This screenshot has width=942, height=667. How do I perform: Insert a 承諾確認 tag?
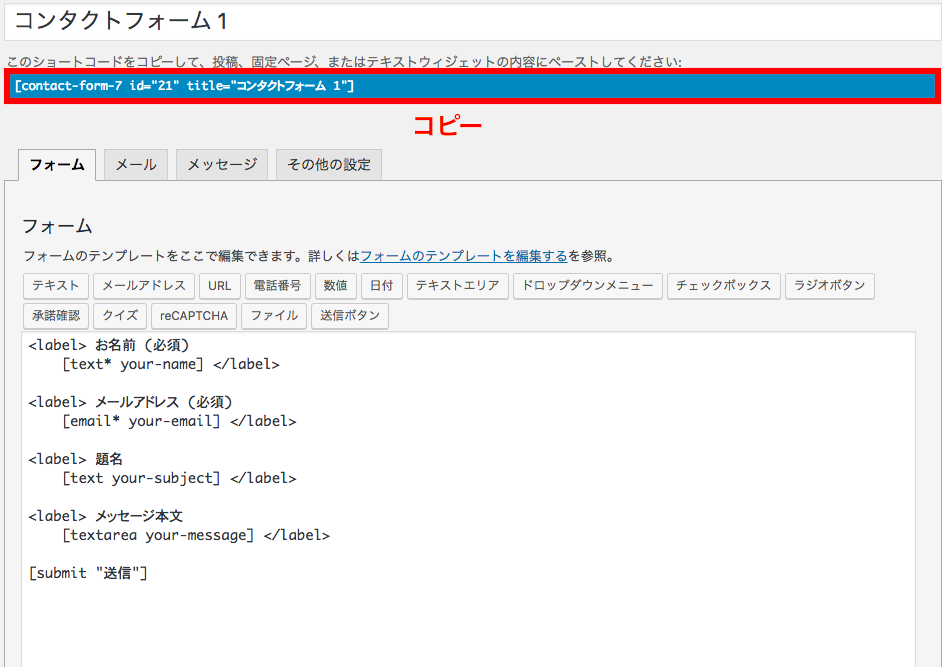pos(56,316)
